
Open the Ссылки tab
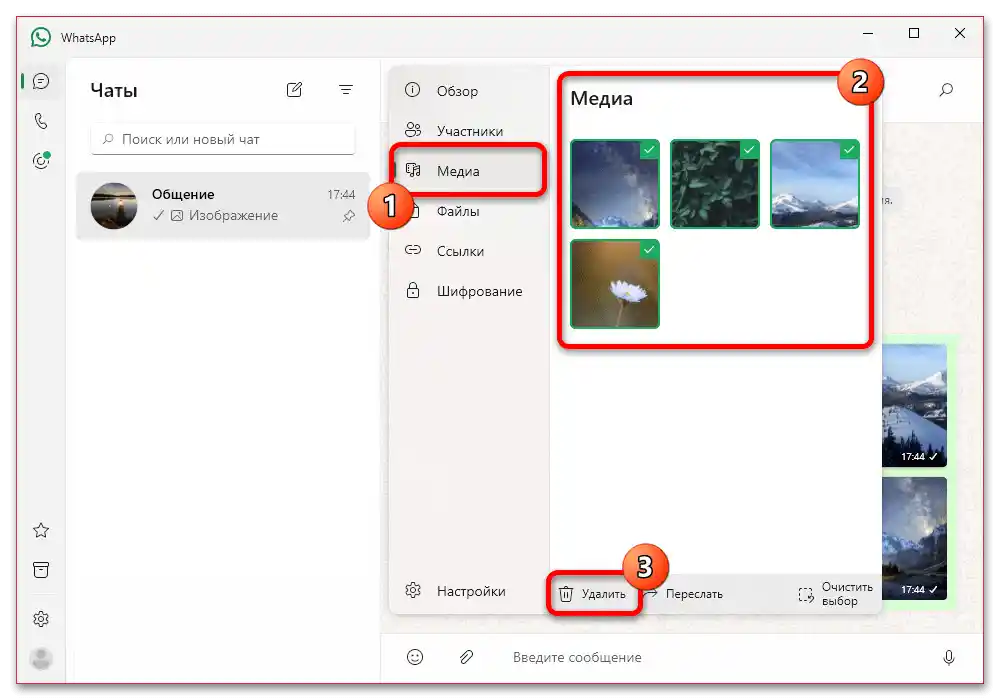coord(469,251)
